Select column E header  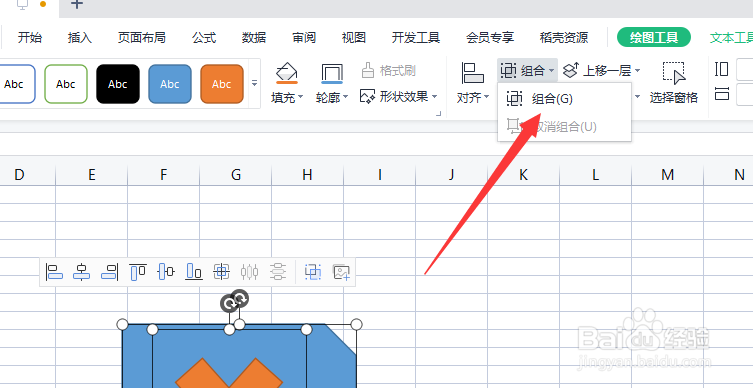(91, 175)
